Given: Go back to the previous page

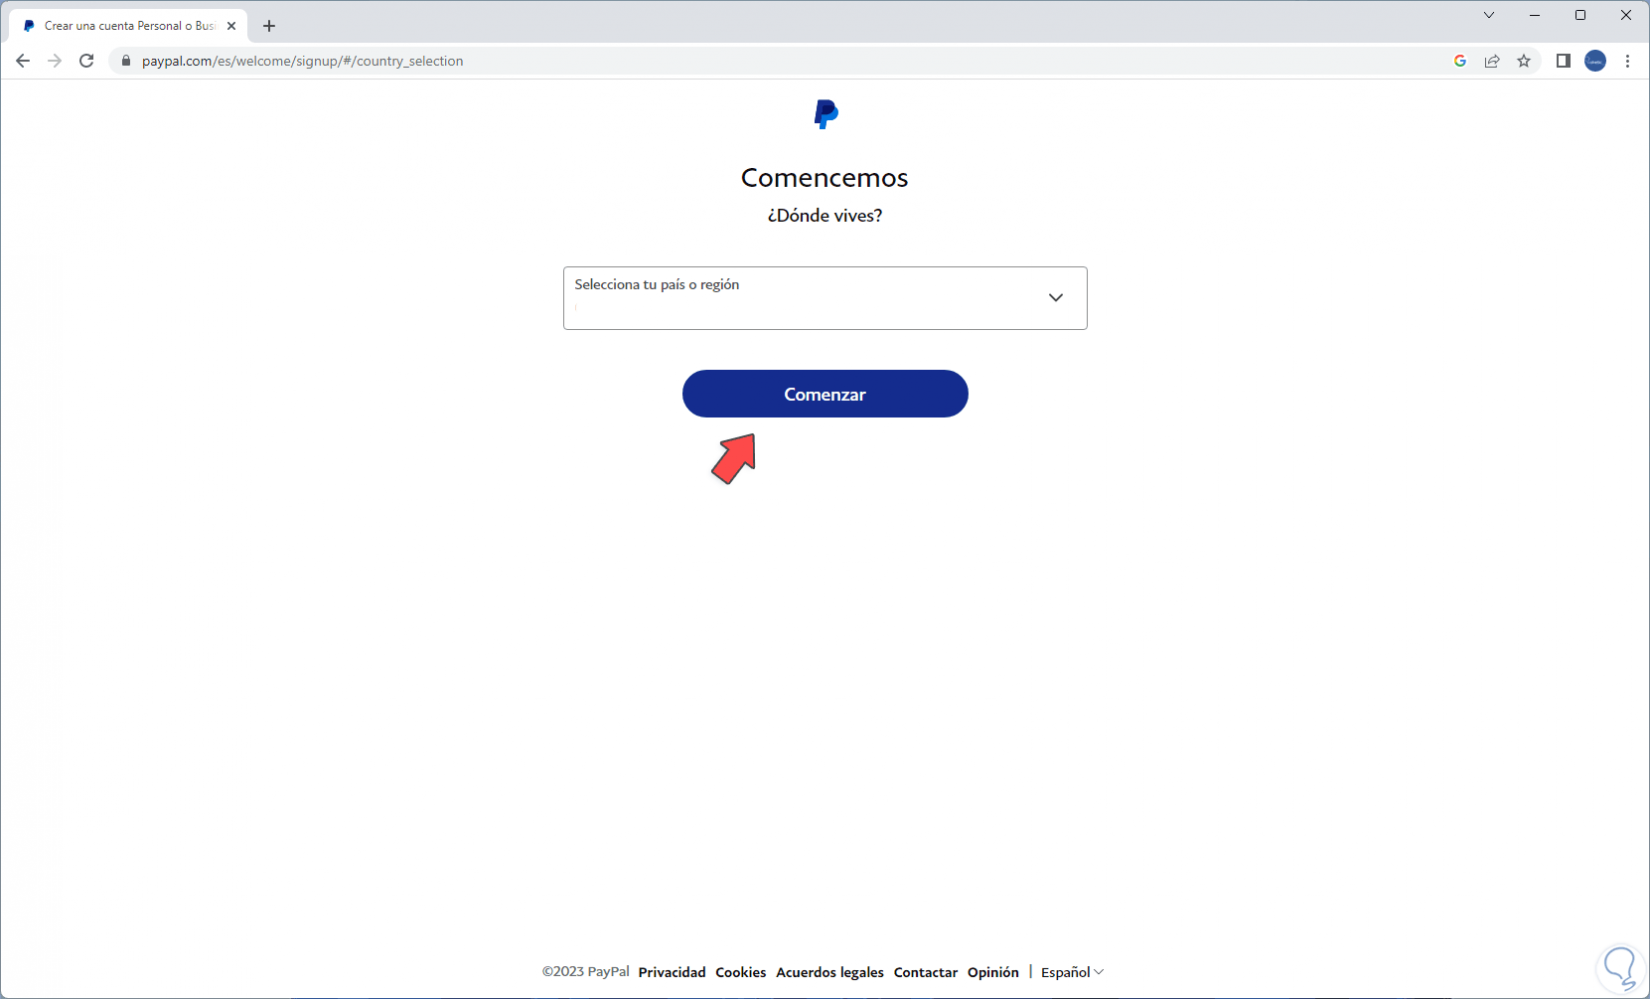Looking at the screenshot, I should point(23,61).
